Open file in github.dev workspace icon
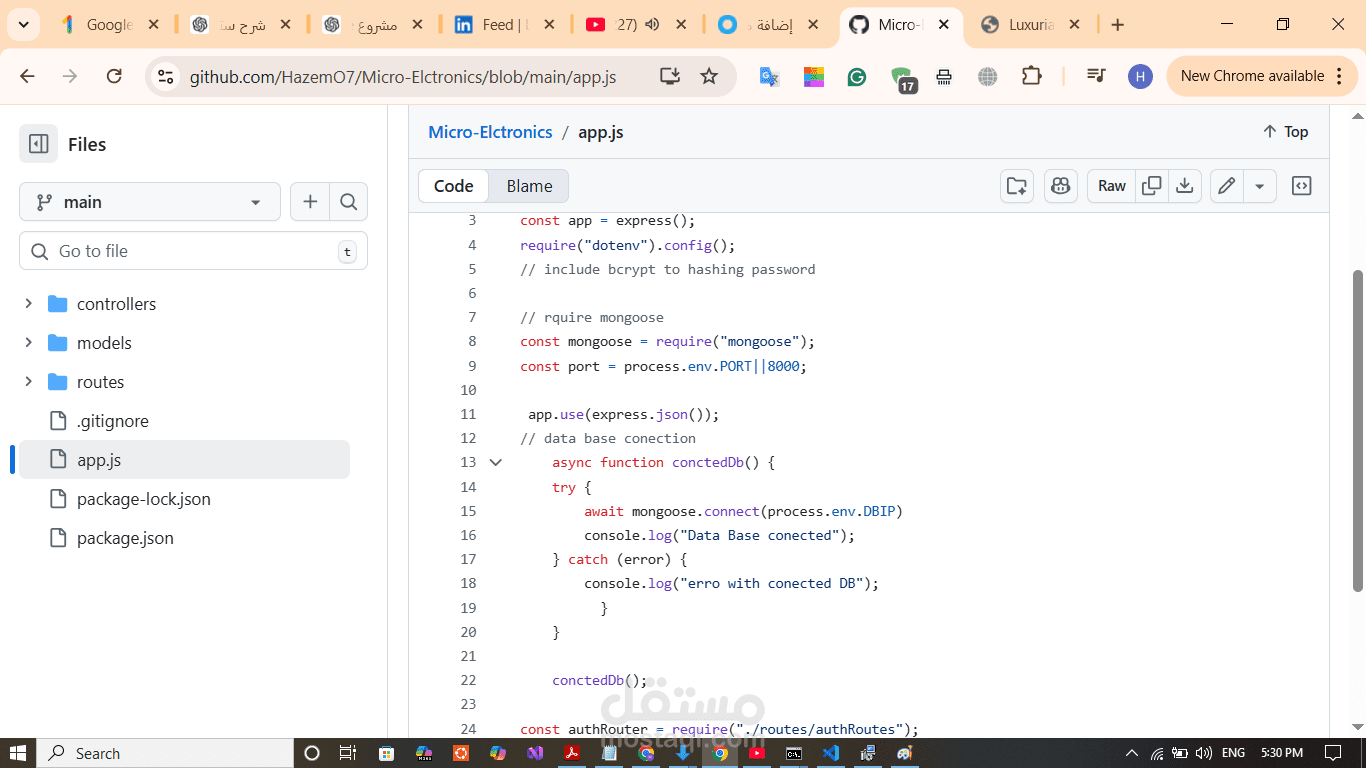 click(x=1017, y=186)
